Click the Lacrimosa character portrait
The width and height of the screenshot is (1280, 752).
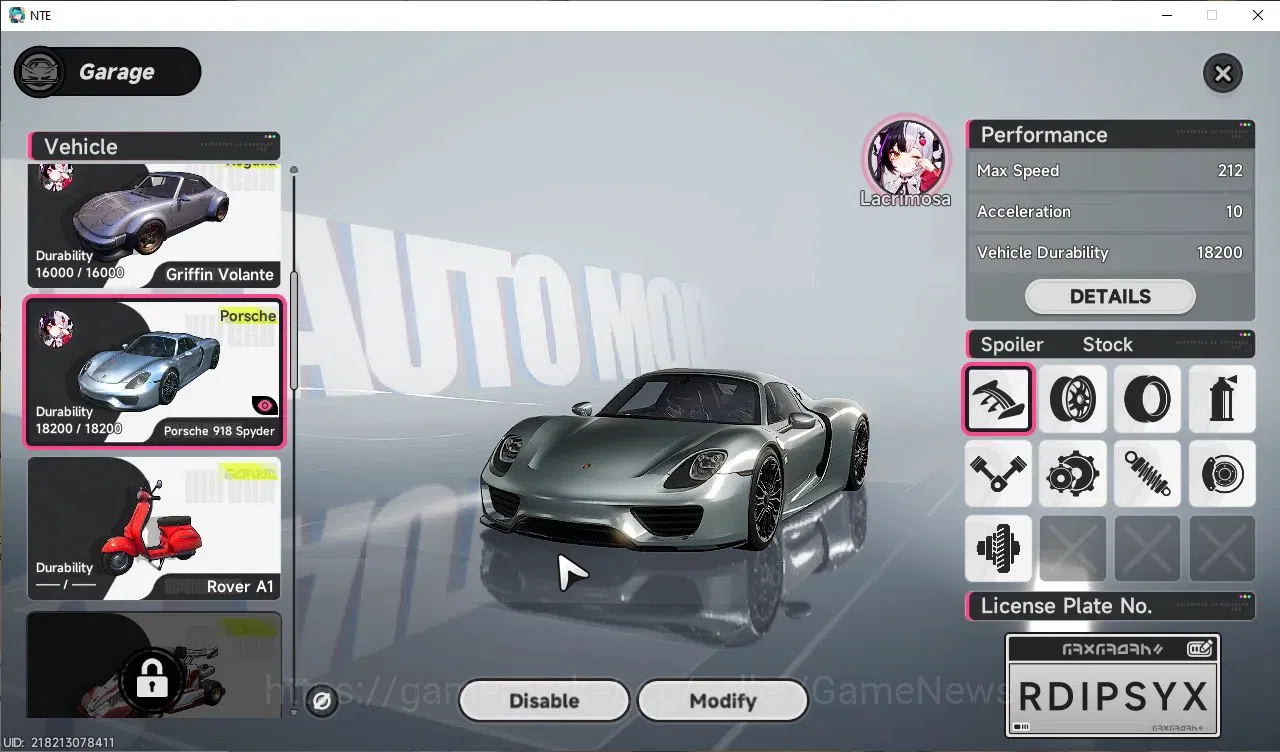click(x=904, y=156)
